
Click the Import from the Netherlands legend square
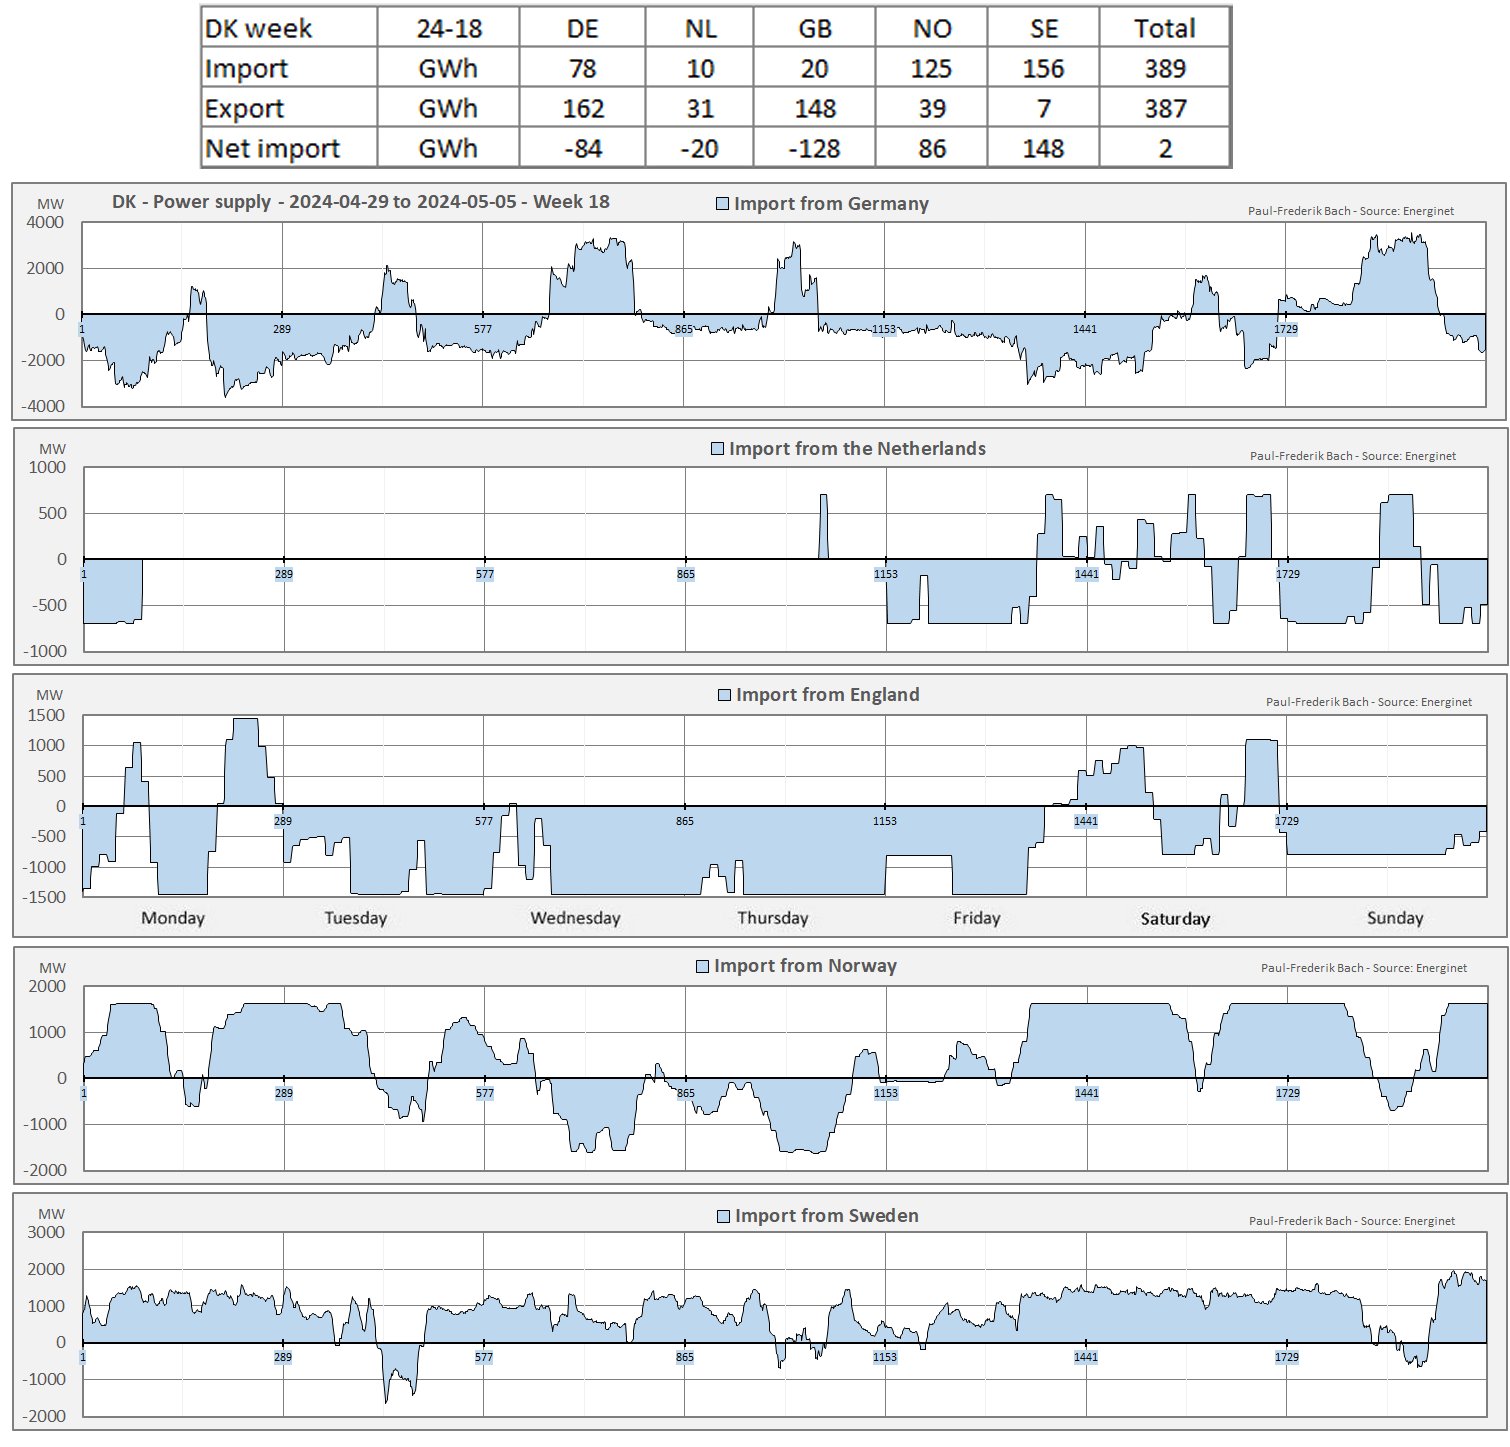(717, 449)
